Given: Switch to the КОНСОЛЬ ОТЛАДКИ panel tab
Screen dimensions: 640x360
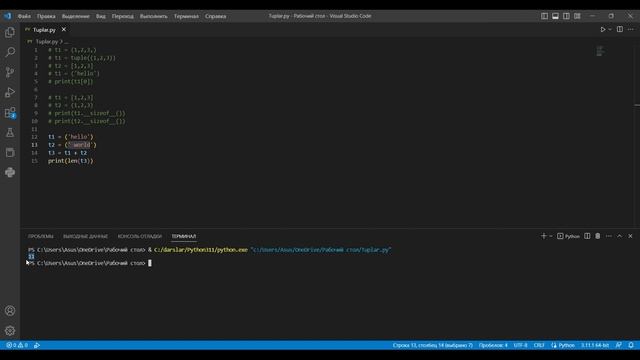Looking at the screenshot, I should pos(140,236).
